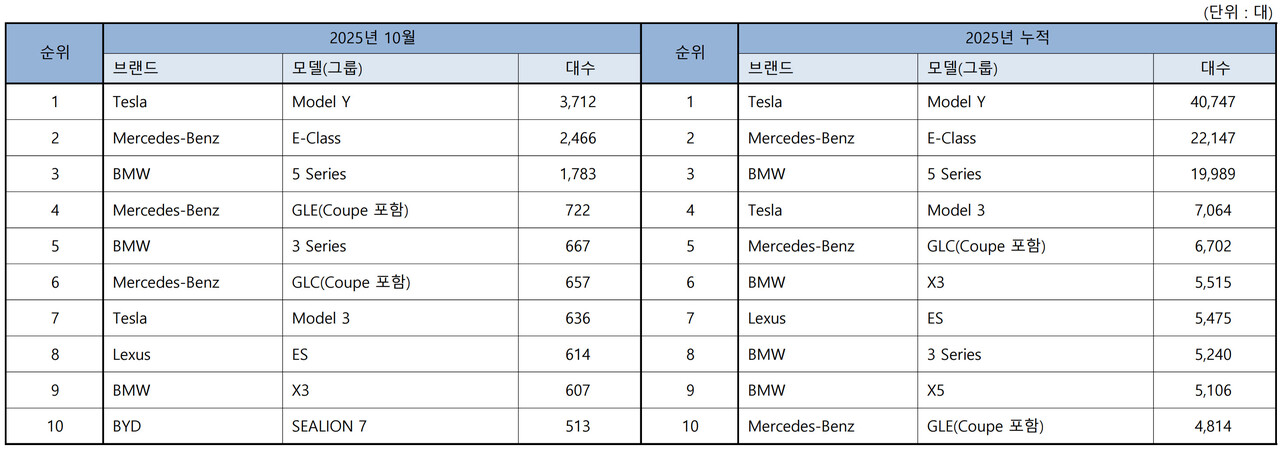Click the 2025년 10월 header cell
This screenshot has height=449, width=1280.
(x=372, y=39)
